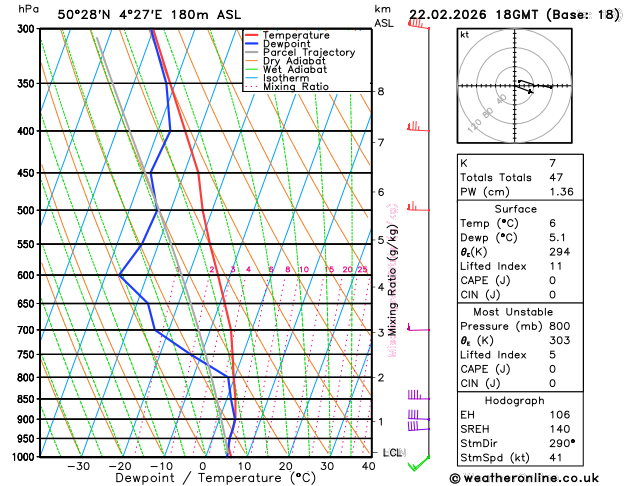Click the '300' pressure level label
629x486 pixels.
28,29
